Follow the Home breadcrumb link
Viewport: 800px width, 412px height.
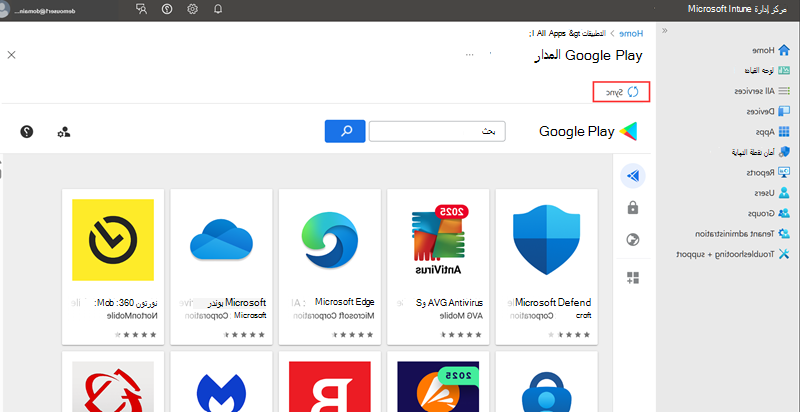coord(631,34)
